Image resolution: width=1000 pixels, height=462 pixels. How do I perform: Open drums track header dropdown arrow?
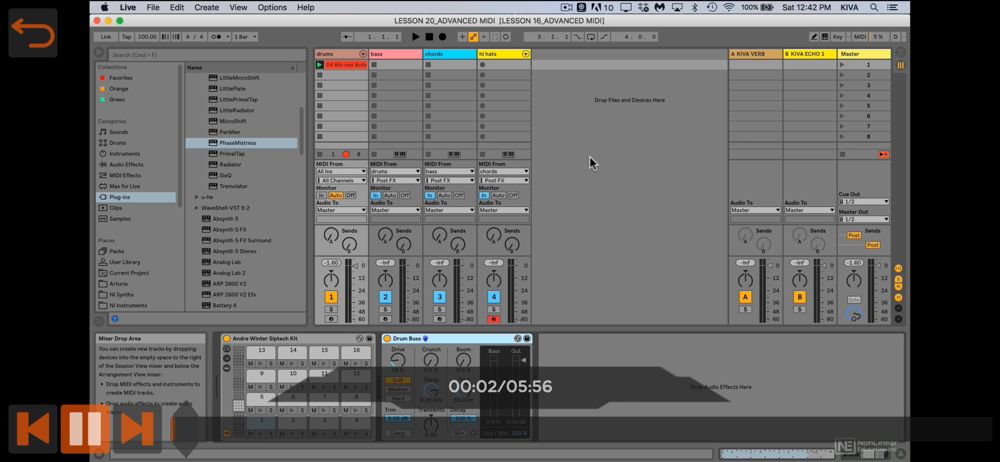click(x=363, y=54)
